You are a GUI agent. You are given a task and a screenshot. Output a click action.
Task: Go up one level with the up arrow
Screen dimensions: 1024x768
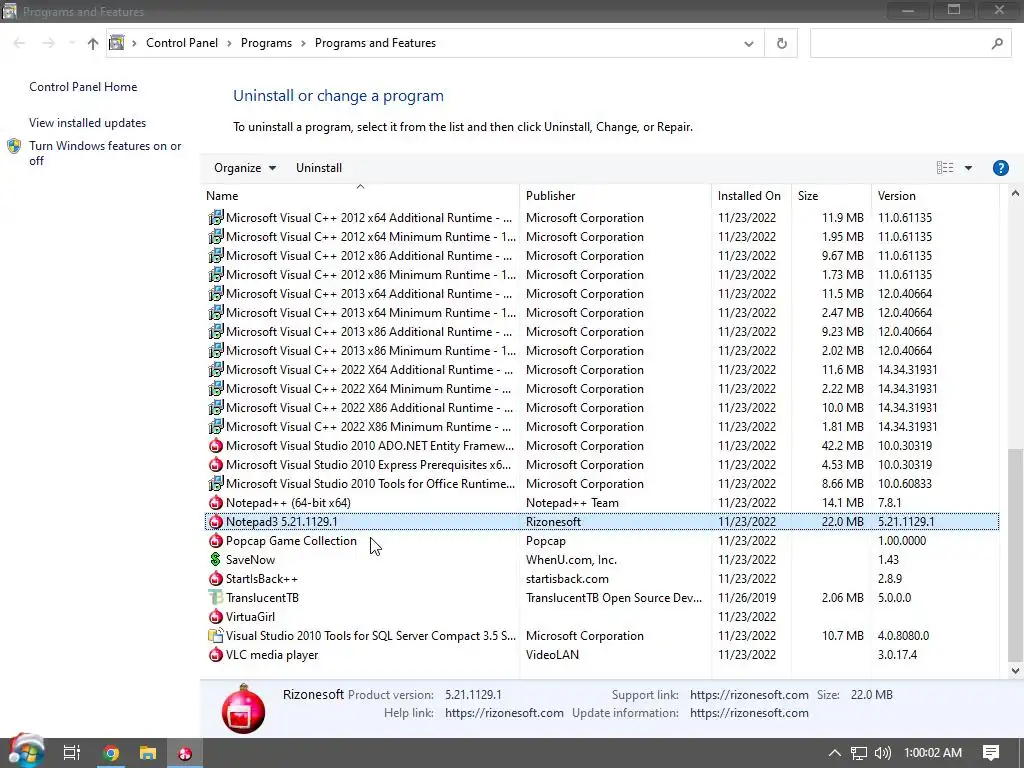click(x=93, y=44)
